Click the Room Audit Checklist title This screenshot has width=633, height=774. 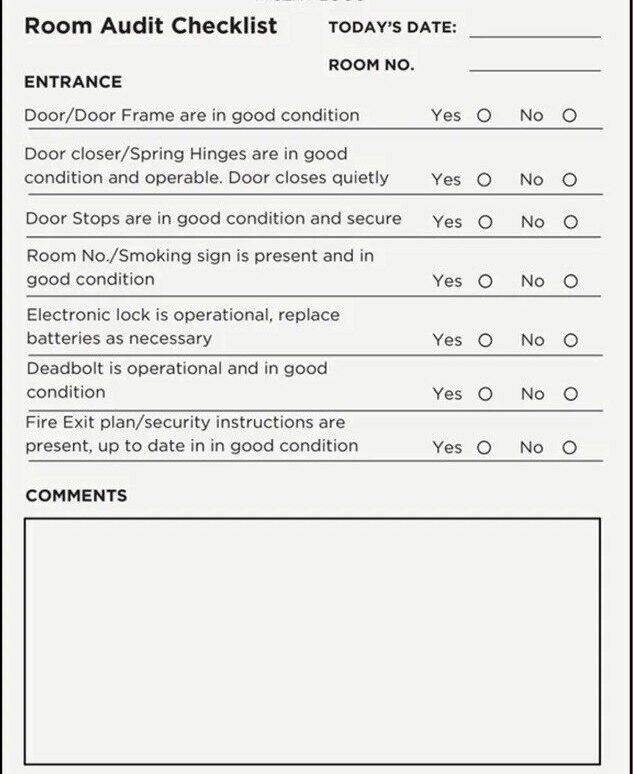coord(151,26)
